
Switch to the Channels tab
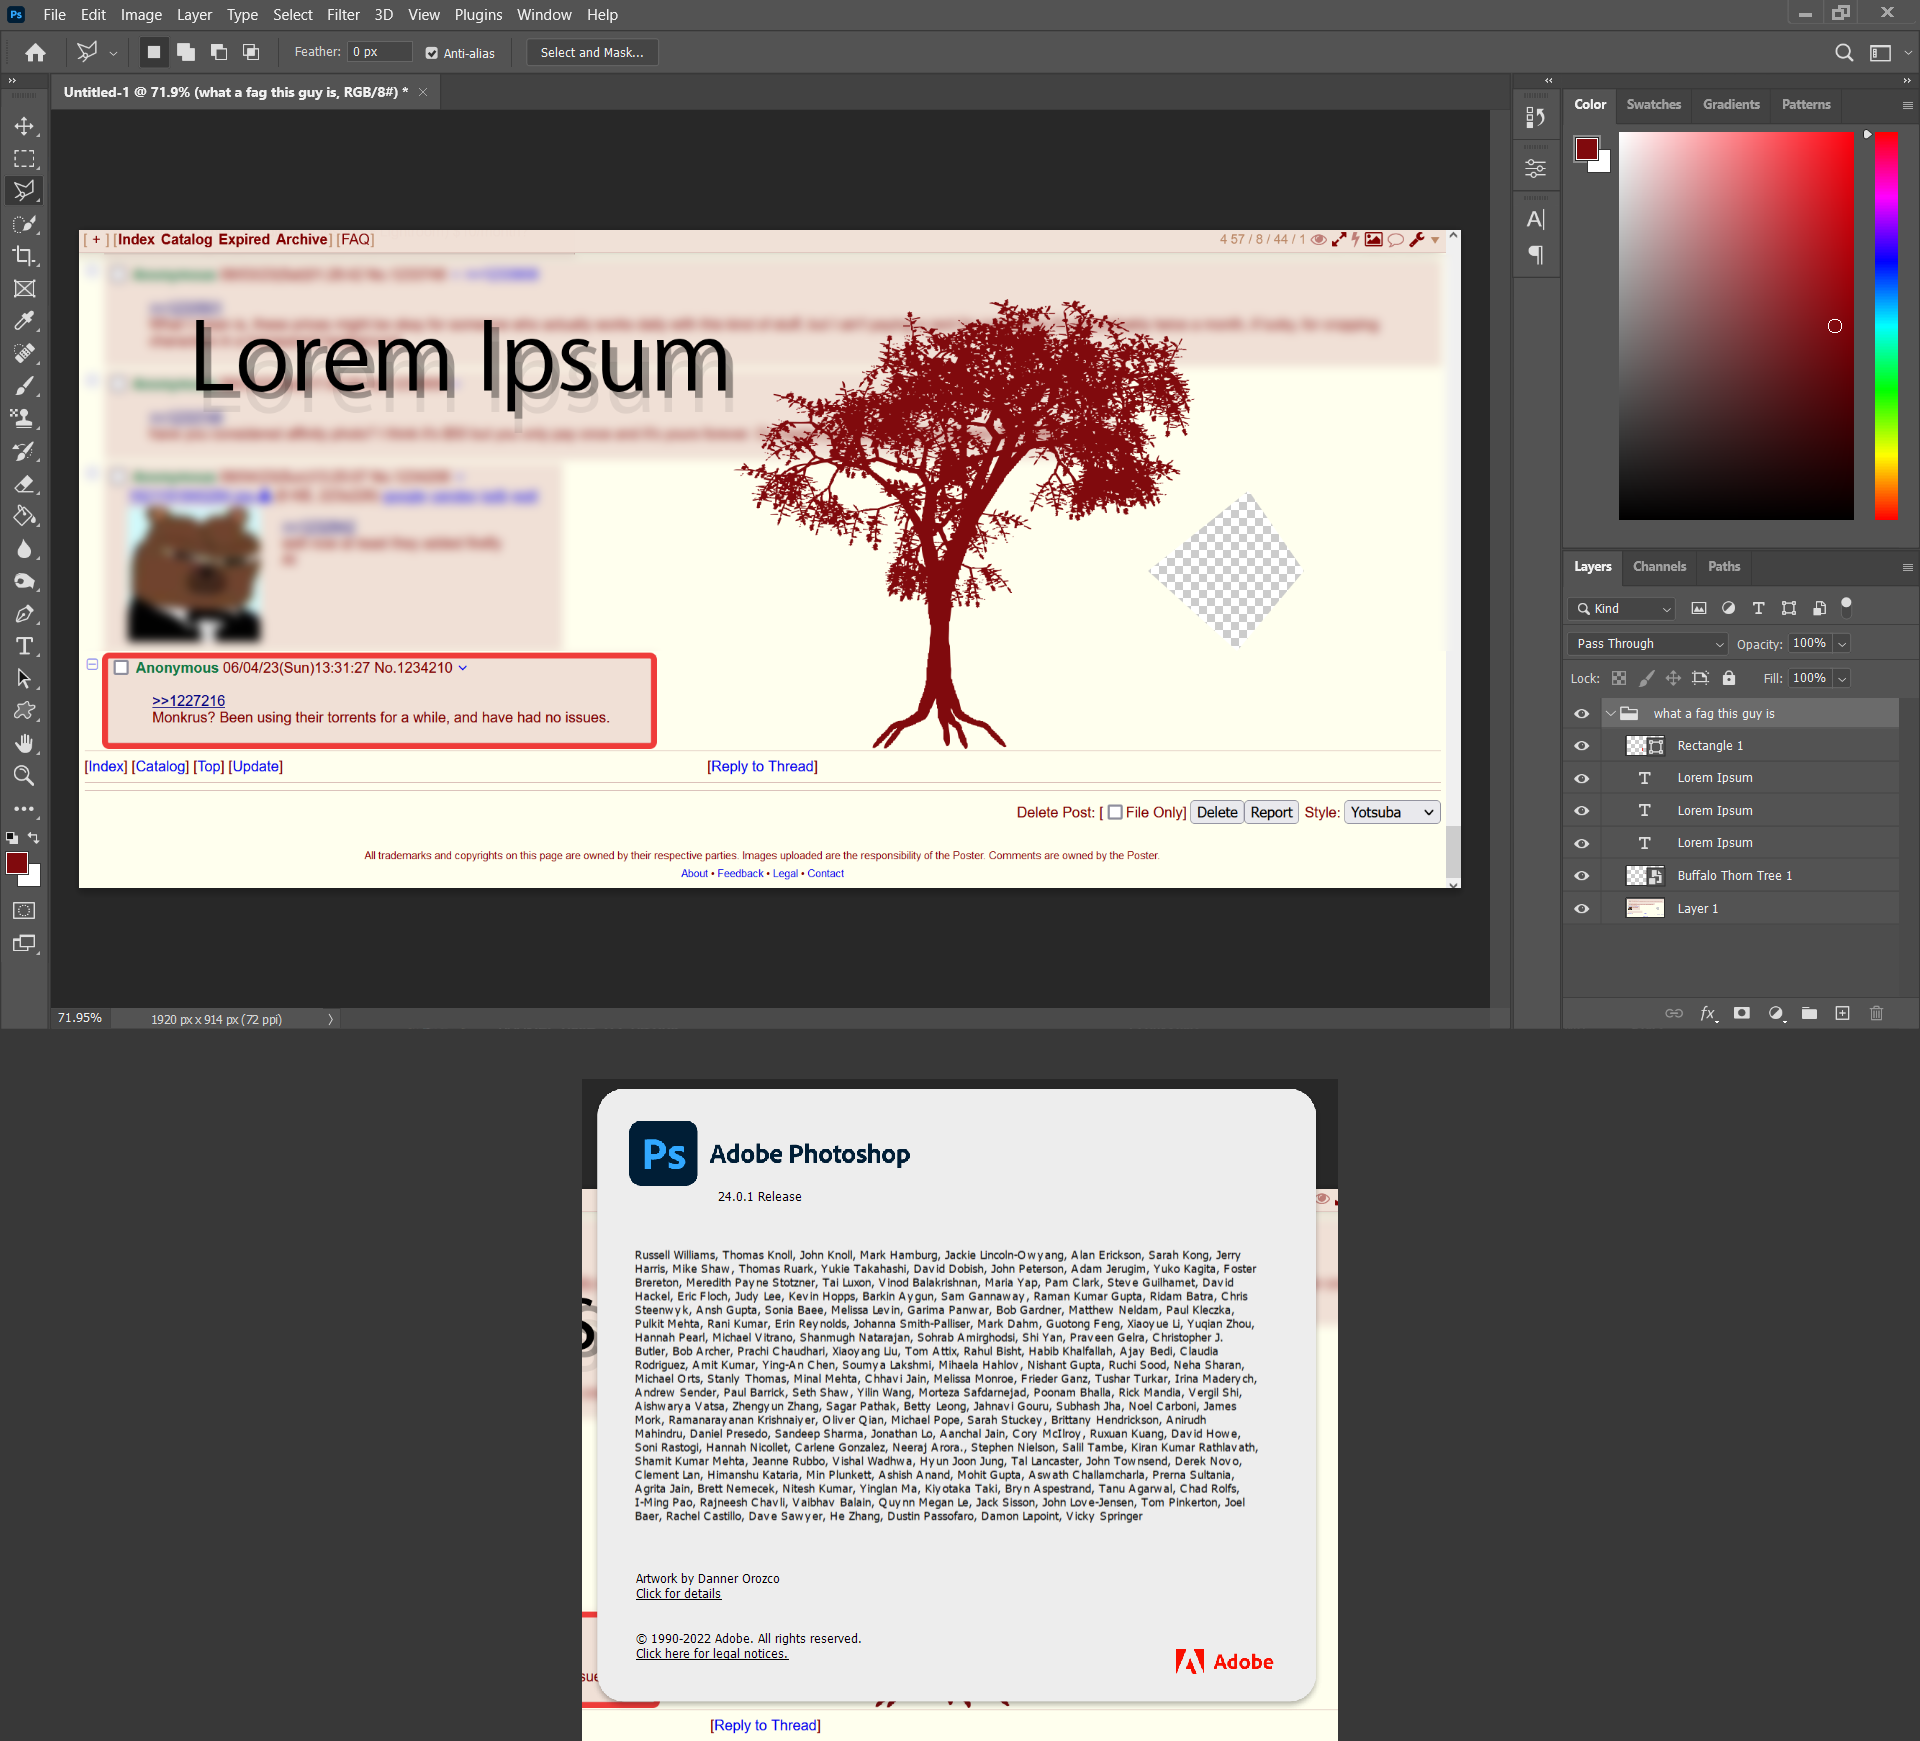tap(1659, 566)
